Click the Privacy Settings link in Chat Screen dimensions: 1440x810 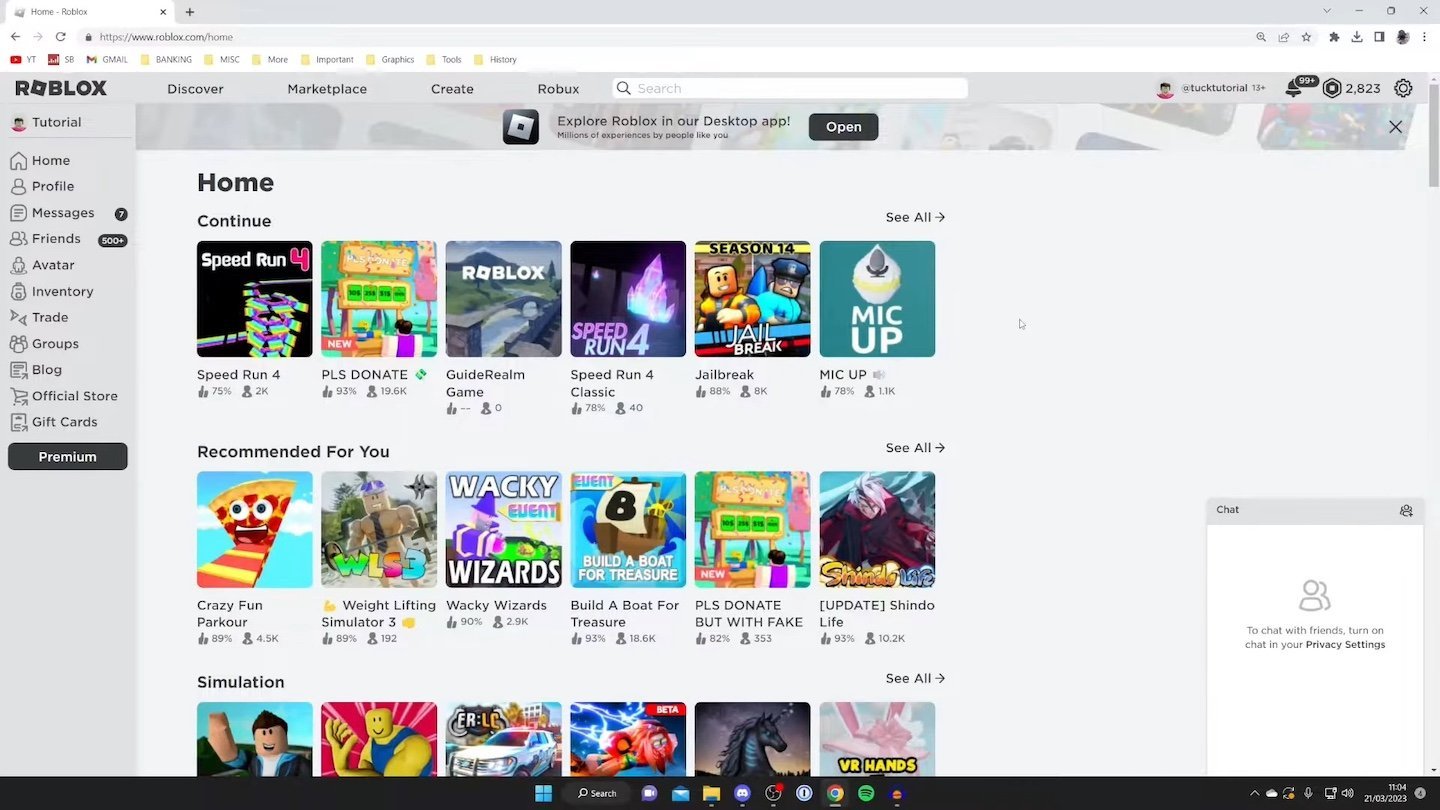click(1345, 645)
